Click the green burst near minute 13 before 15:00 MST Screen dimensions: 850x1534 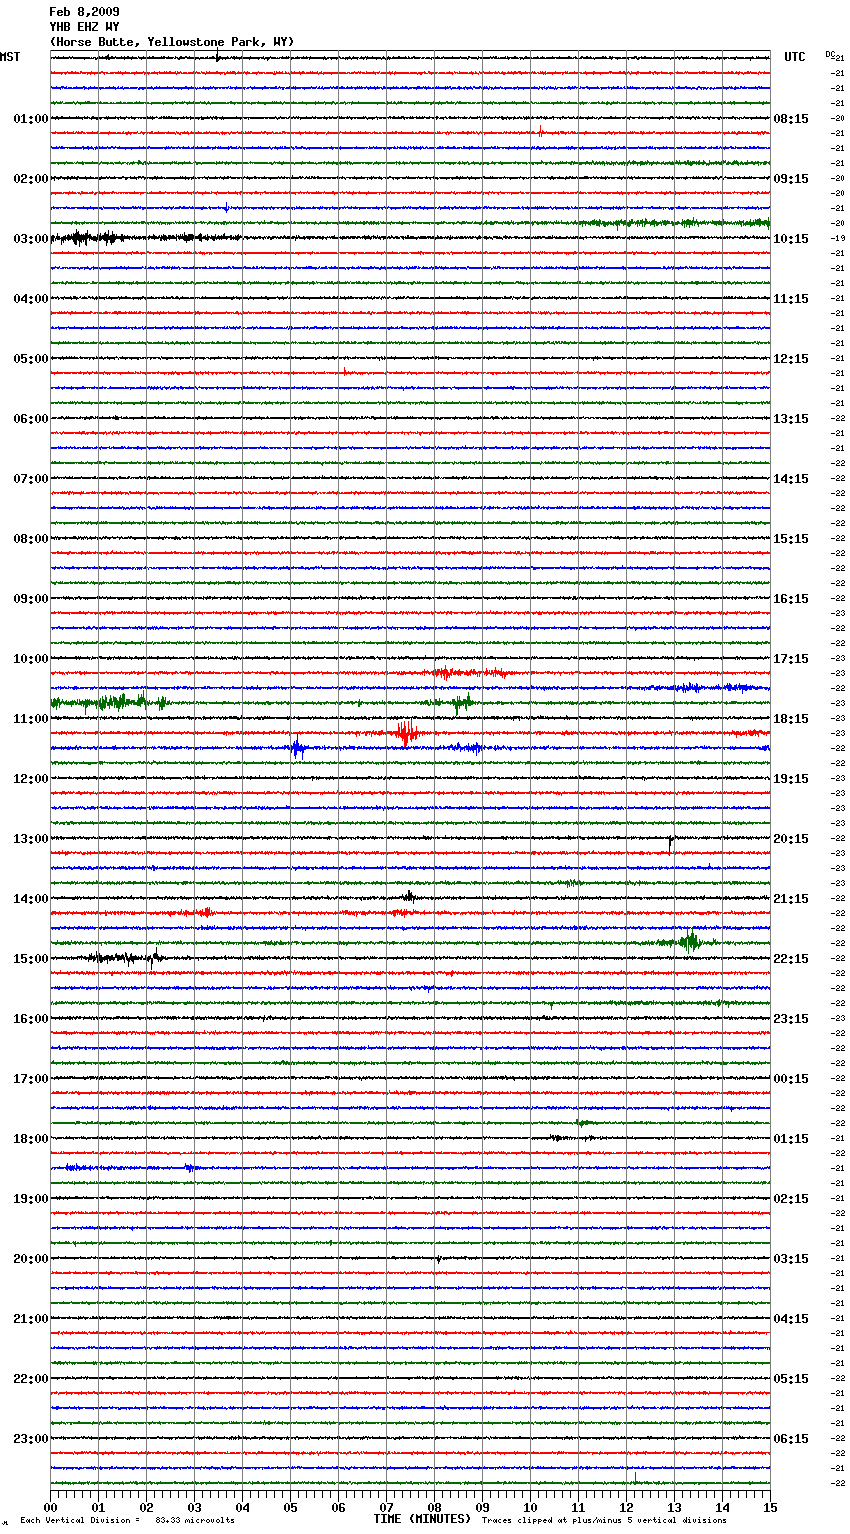click(x=690, y=941)
